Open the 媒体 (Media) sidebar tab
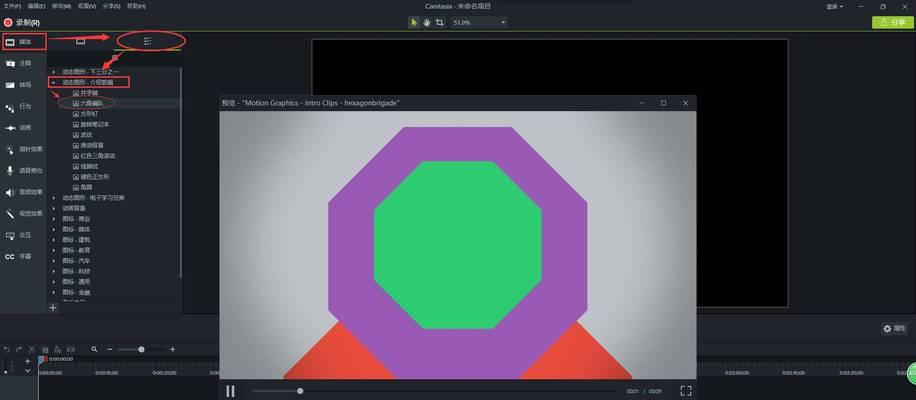 (23, 42)
